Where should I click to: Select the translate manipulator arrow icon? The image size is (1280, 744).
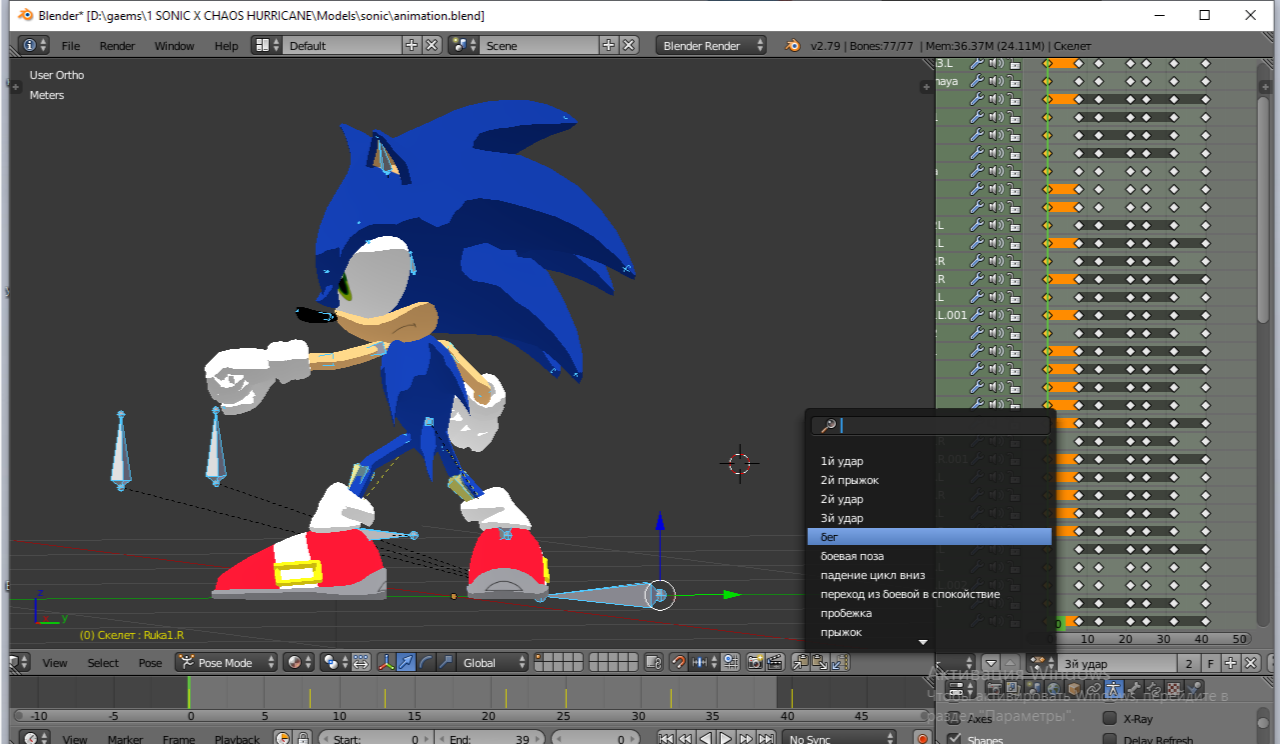(x=407, y=662)
